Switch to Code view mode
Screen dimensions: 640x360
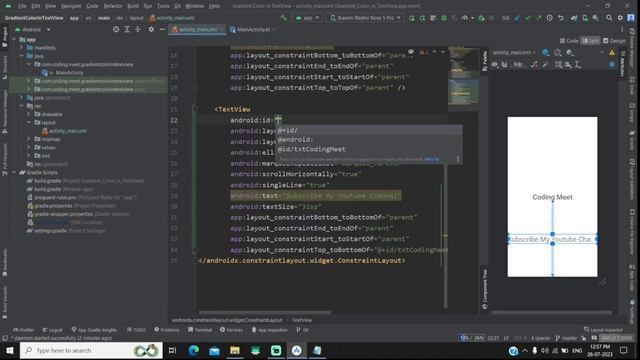click(569, 41)
